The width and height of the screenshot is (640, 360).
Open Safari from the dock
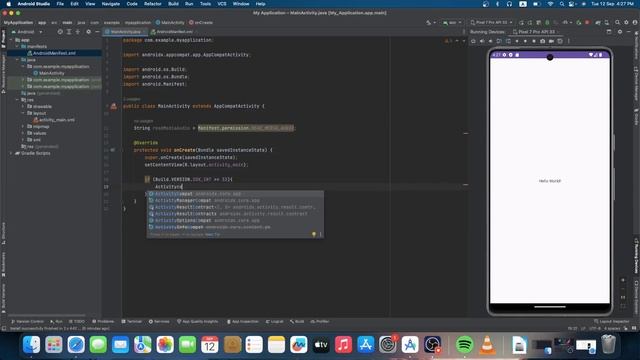[x=76, y=345]
